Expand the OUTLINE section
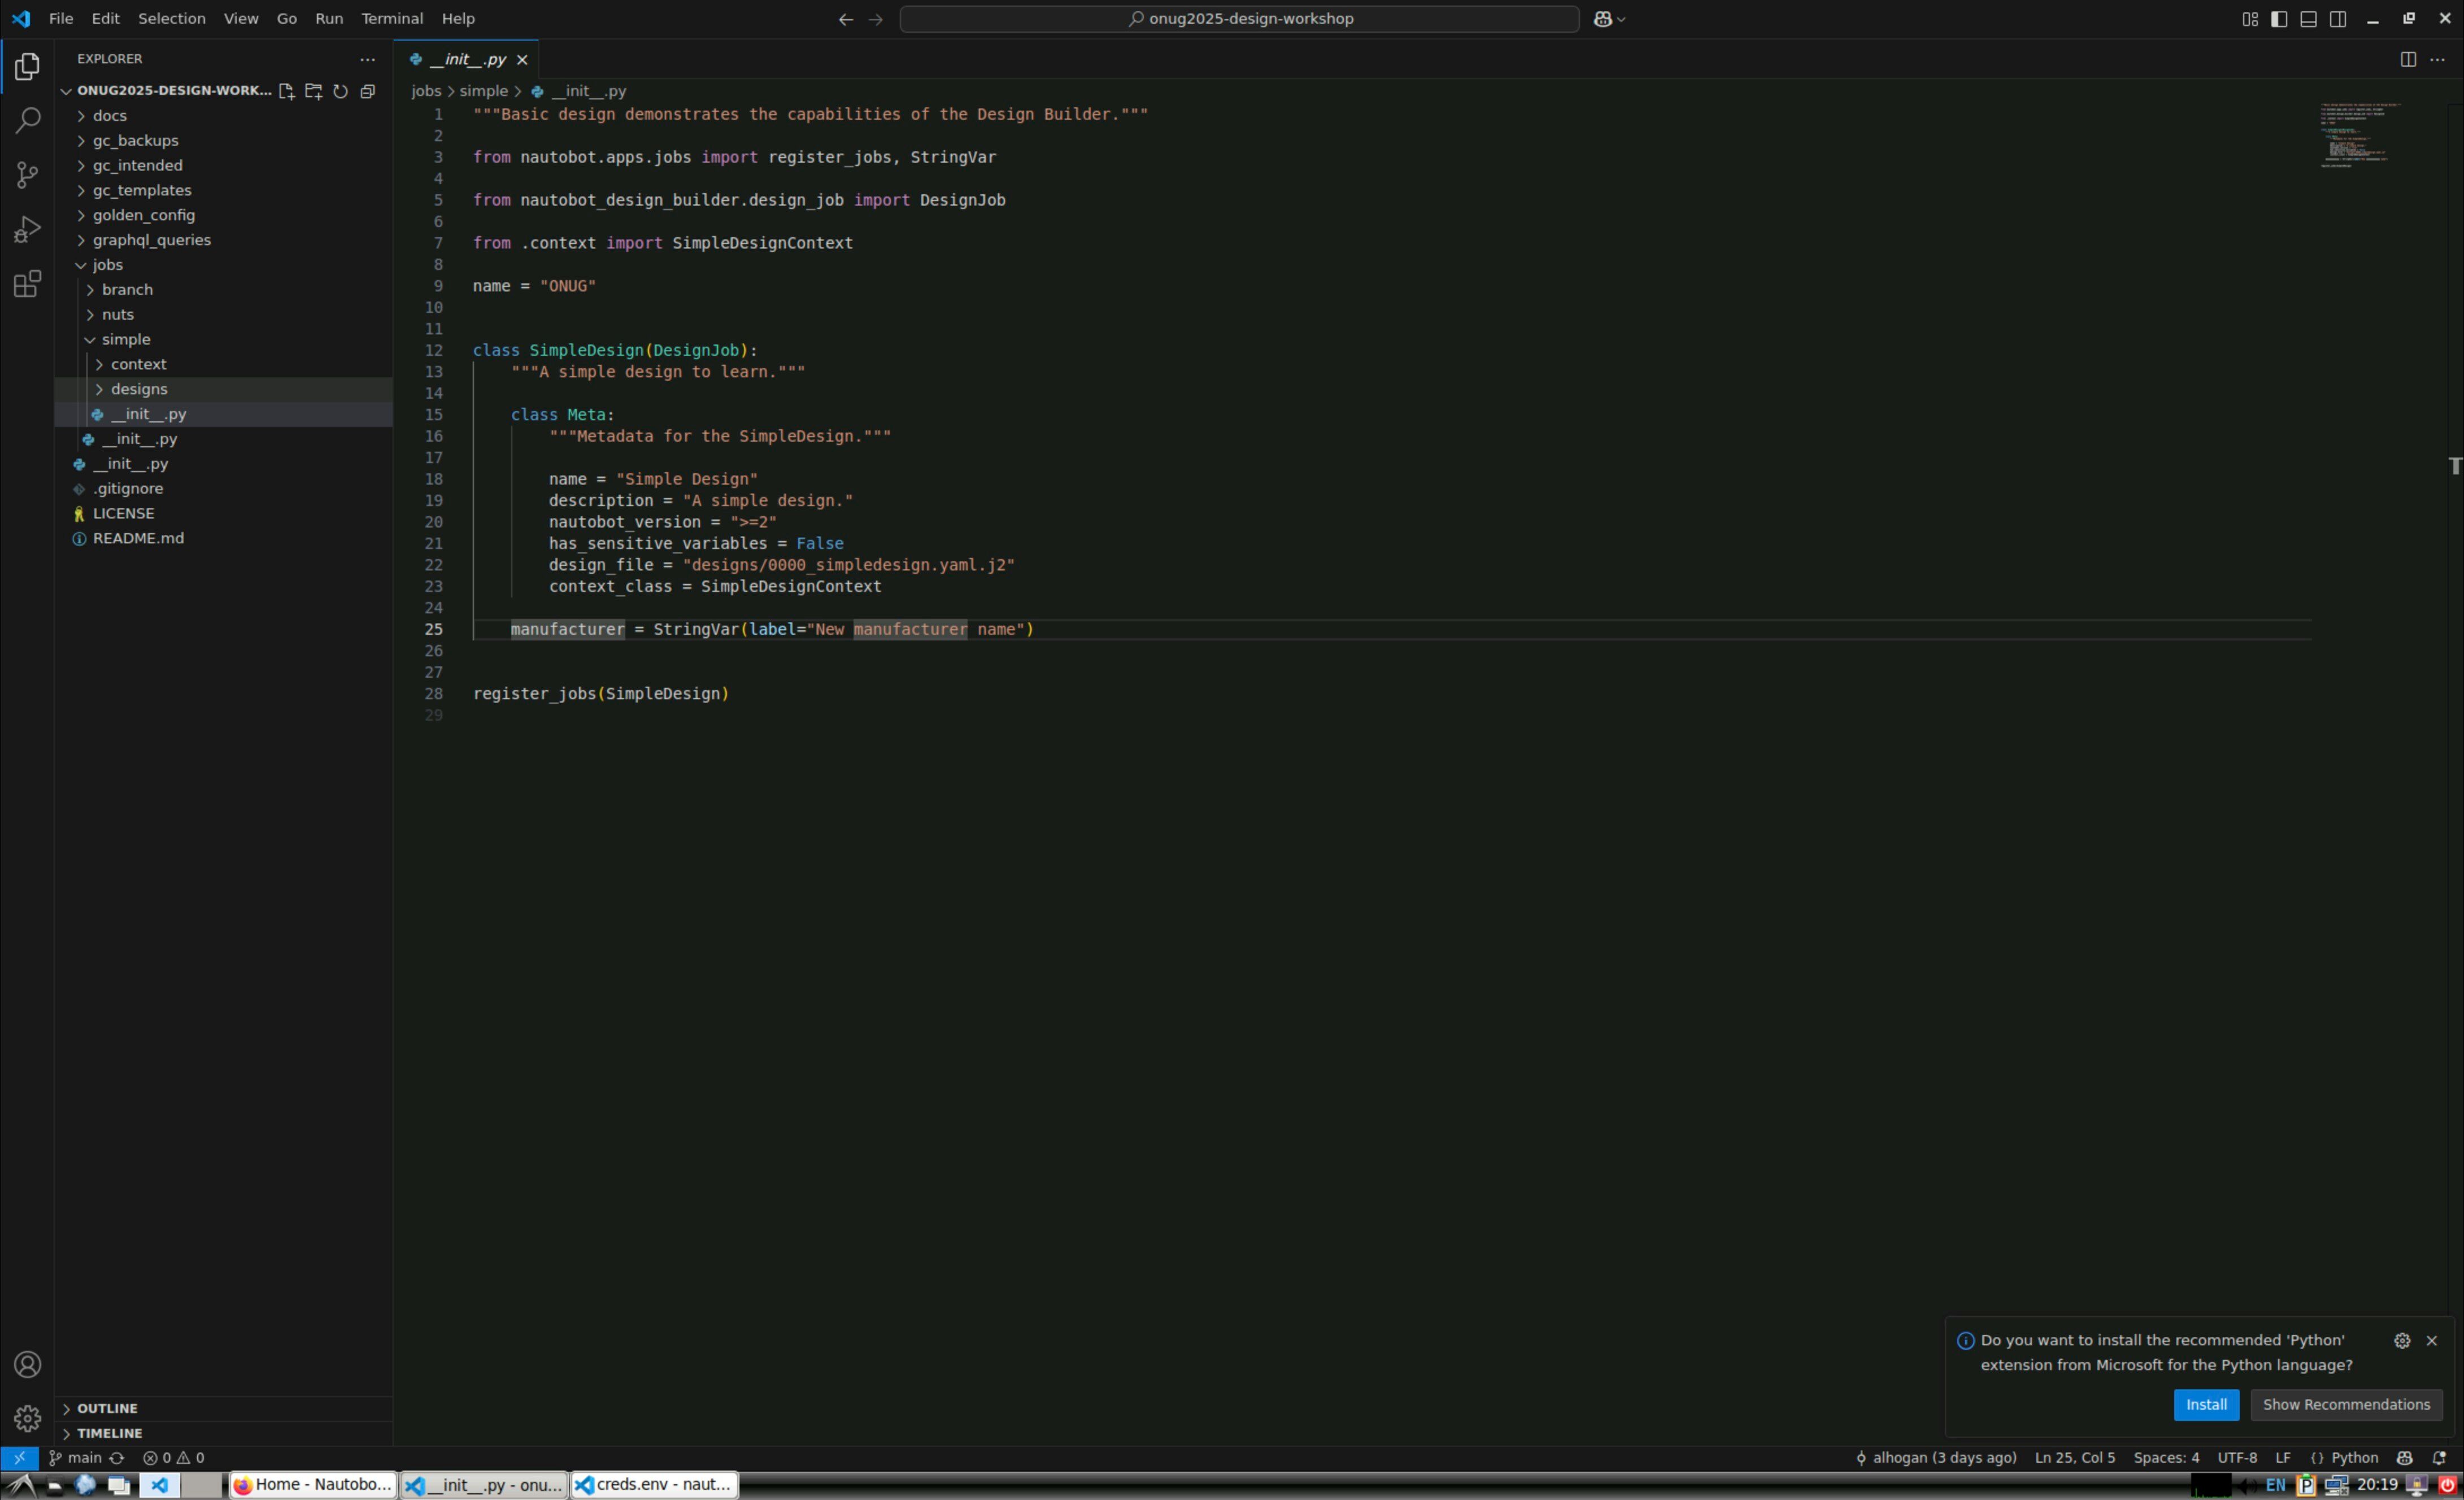 tap(107, 1408)
